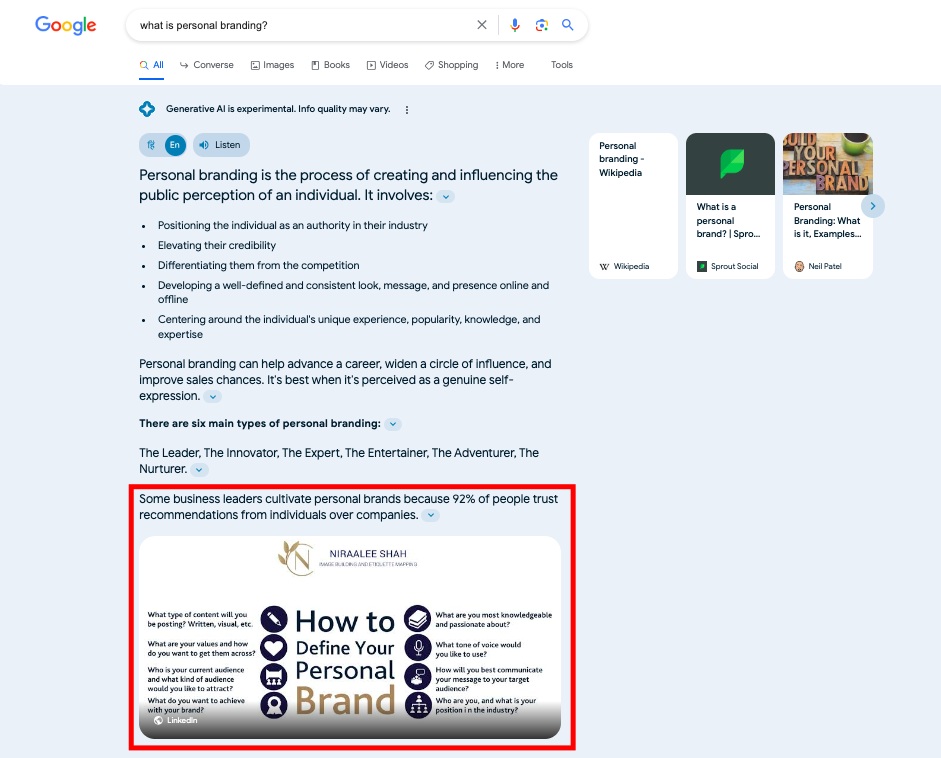Screen dimensions: 941x758
Task: Open the 'How to Define Your Personal Brand' image
Action: click(x=350, y=637)
